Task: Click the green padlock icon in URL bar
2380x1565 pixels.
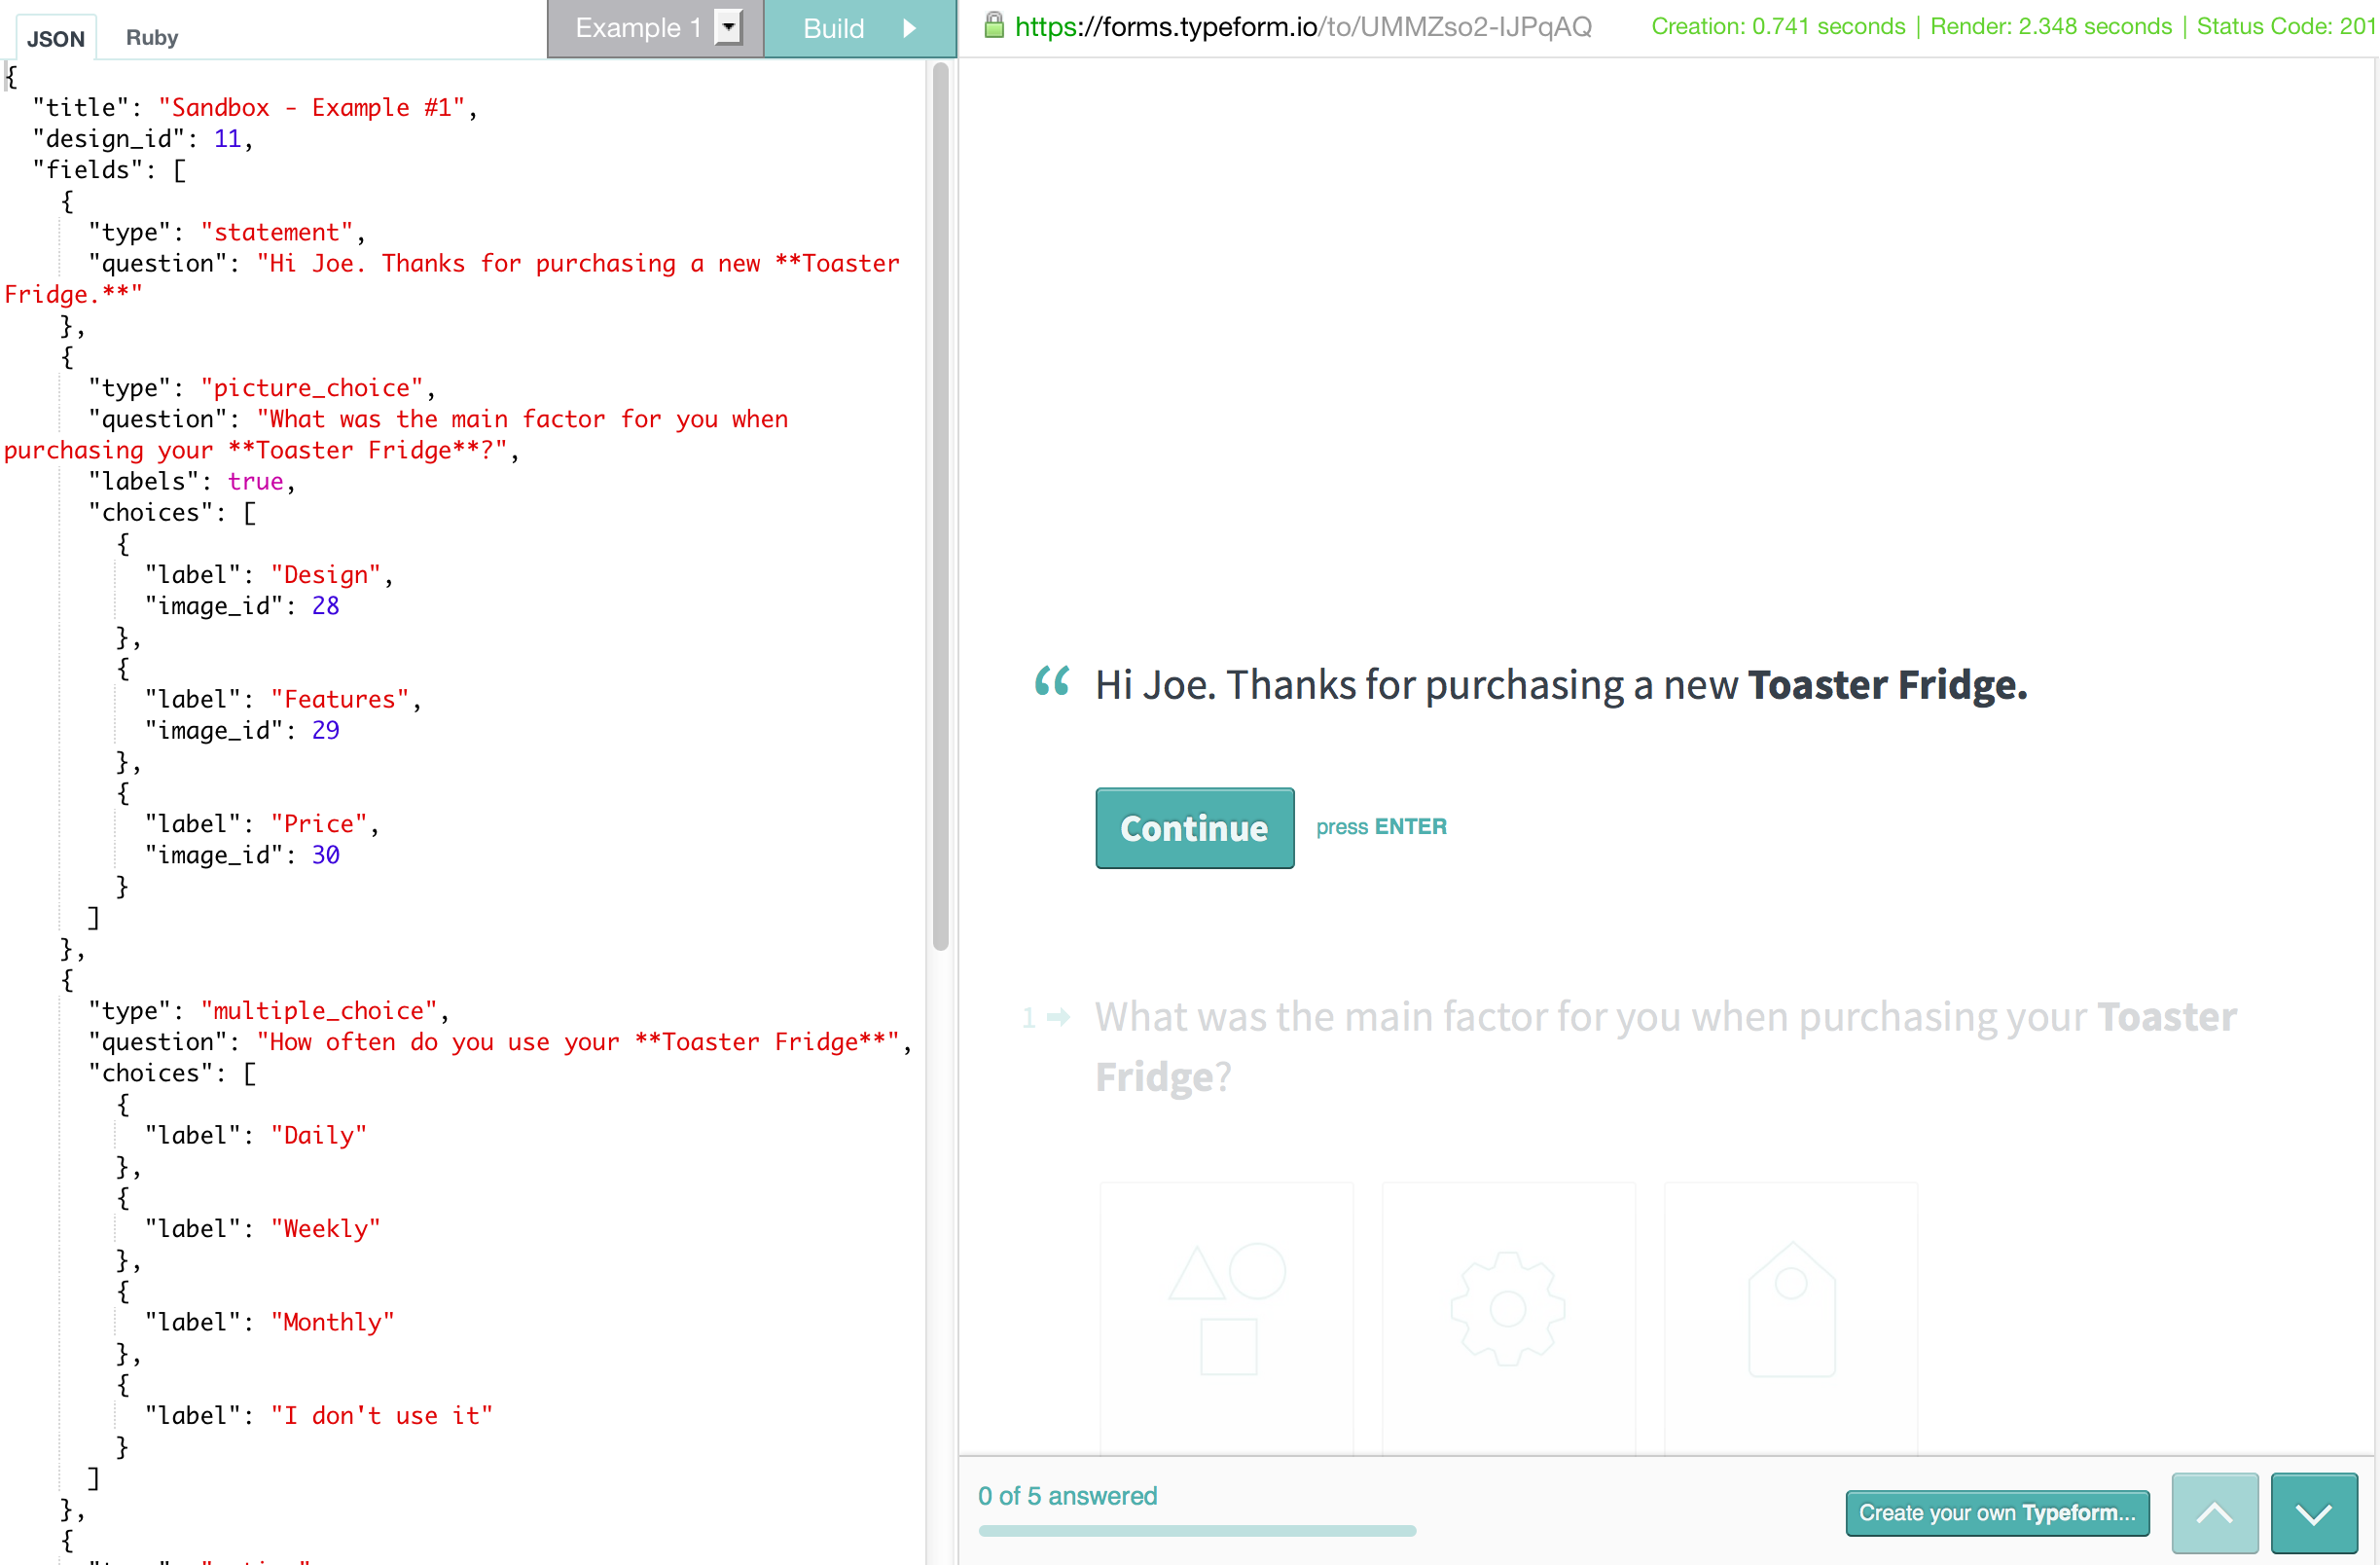Action: click(993, 25)
